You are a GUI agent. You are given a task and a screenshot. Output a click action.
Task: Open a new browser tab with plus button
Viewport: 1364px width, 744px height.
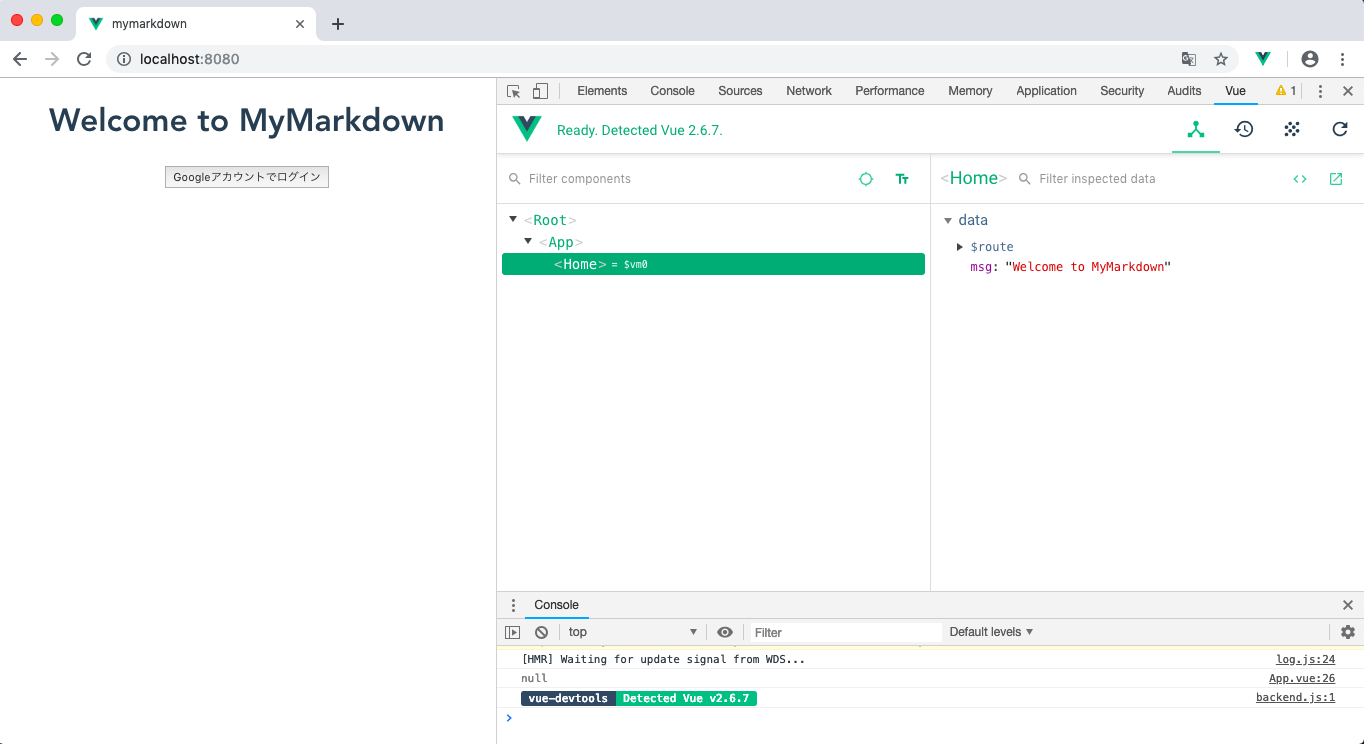click(338, 24)
